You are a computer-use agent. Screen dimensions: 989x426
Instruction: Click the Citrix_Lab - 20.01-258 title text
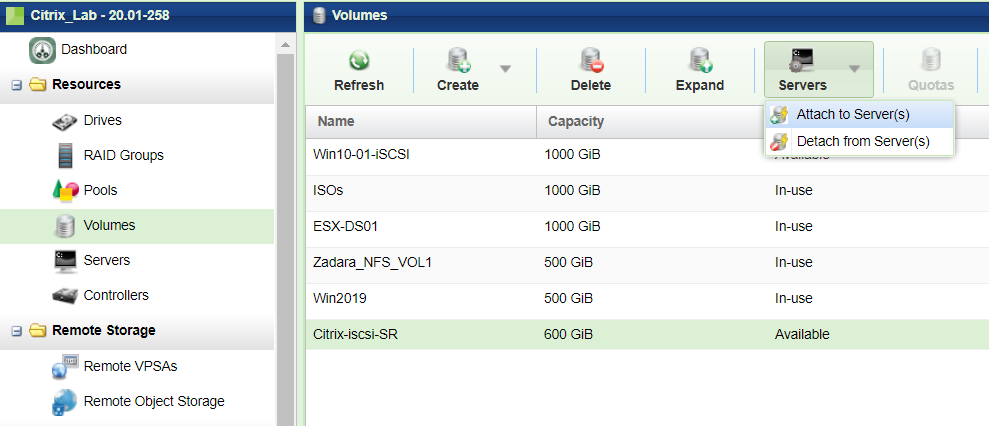click(x=100, y=15)
